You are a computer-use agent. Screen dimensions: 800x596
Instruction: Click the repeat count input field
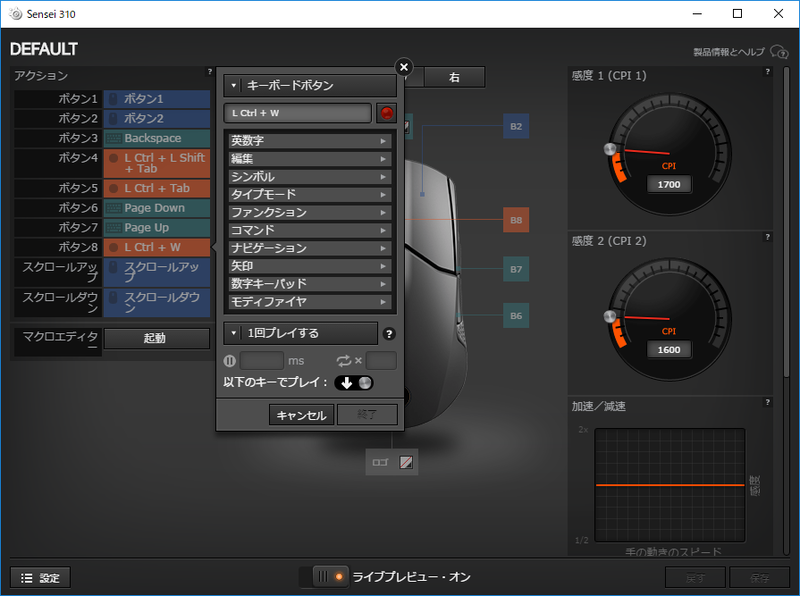pyautogui.click(x=381, y=361)
